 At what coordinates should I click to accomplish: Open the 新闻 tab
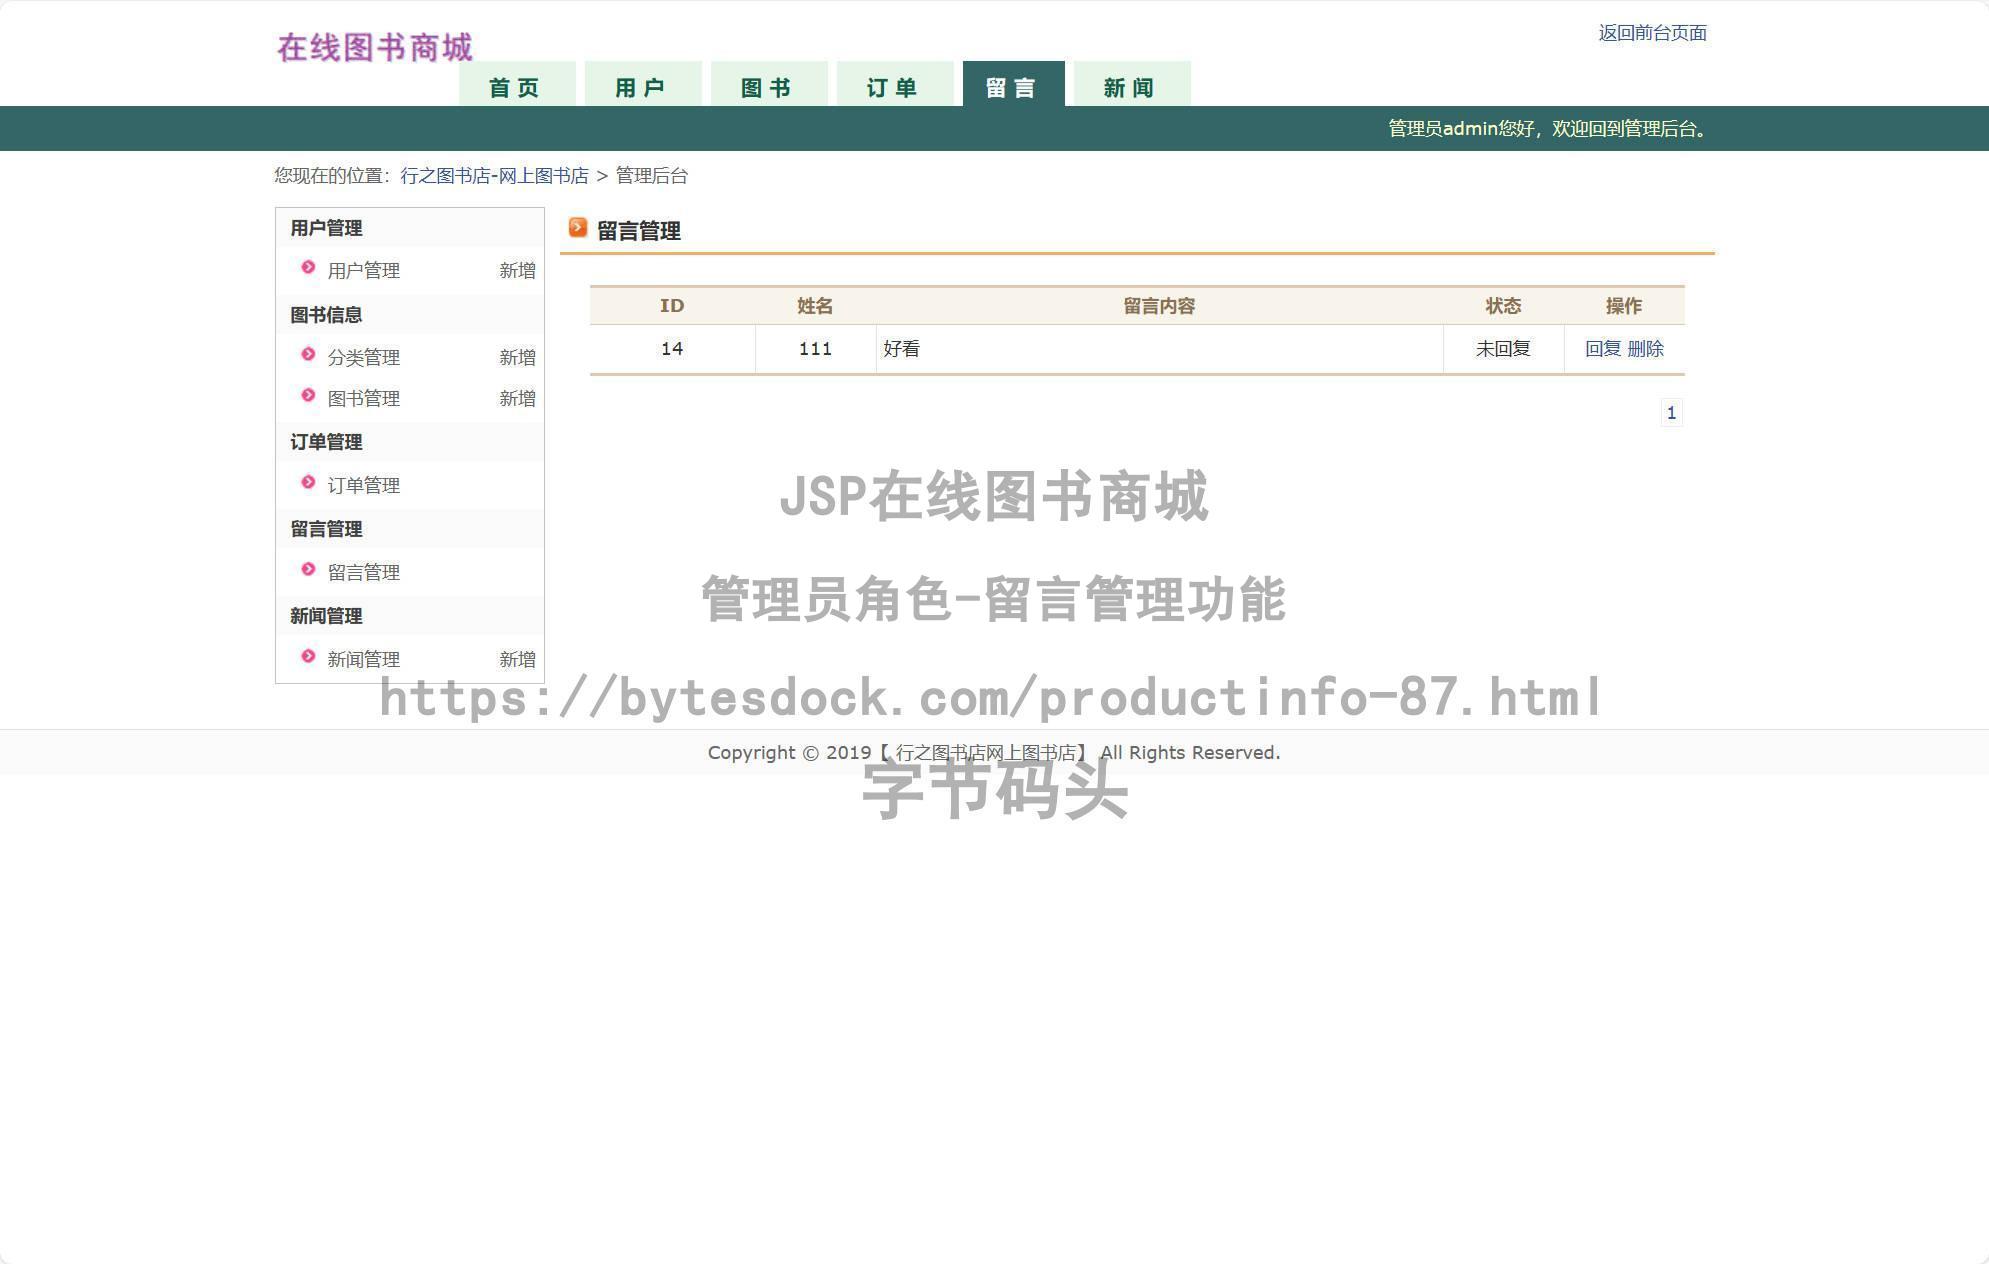tap(1132, 84)
